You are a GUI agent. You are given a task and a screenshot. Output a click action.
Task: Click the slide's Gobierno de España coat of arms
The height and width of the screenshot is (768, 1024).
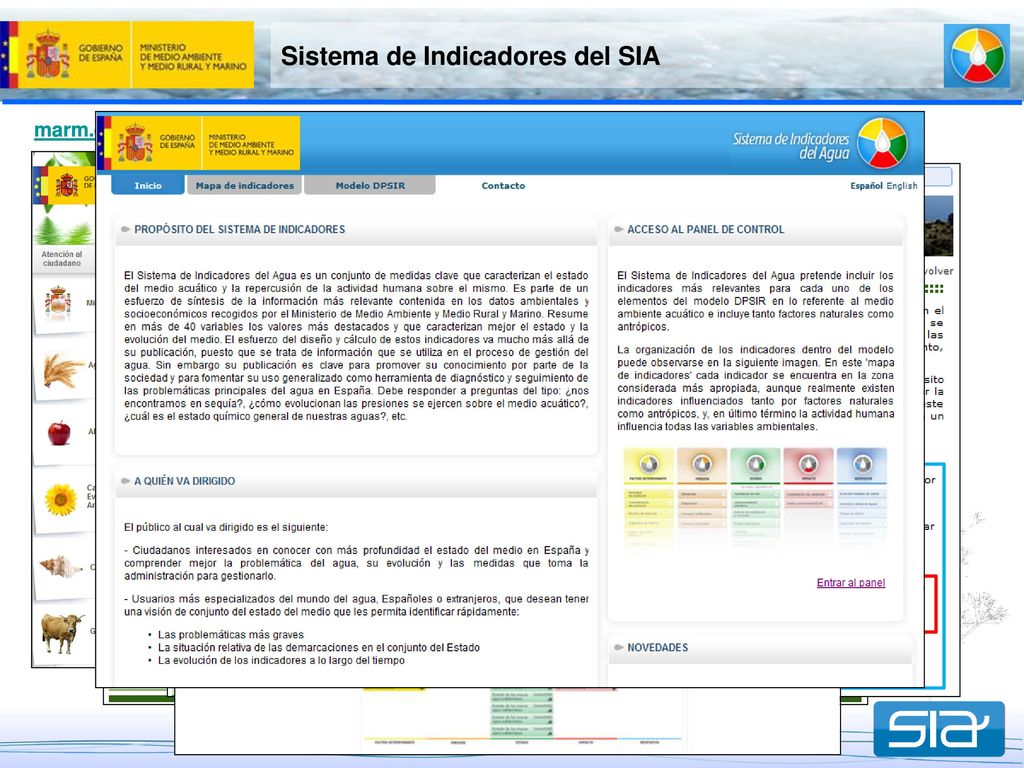(48, 54)
